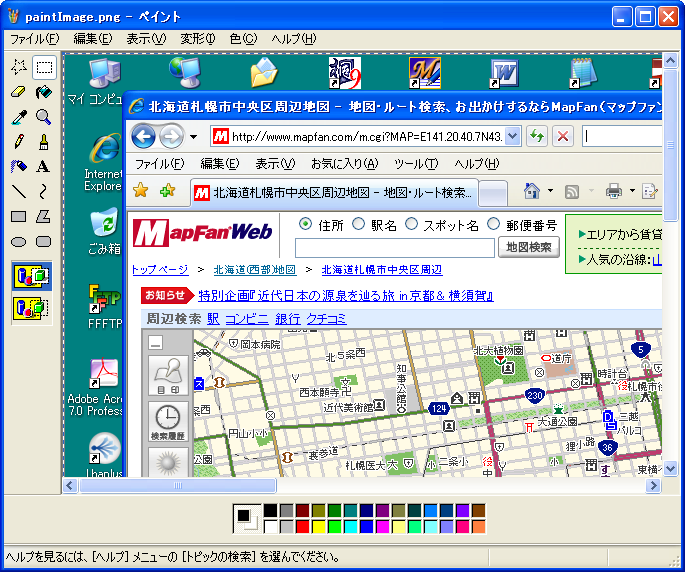Select the Line tool
The width and height of the screenshot is (685, 572).
click(19, 191)
